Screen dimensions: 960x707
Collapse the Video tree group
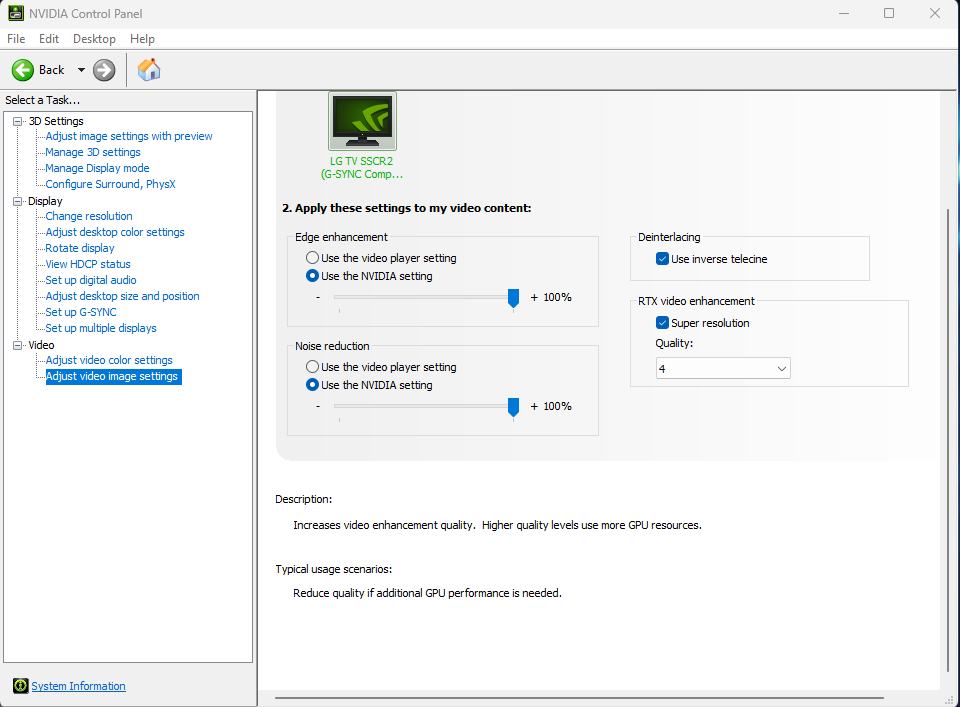[18, 345]
